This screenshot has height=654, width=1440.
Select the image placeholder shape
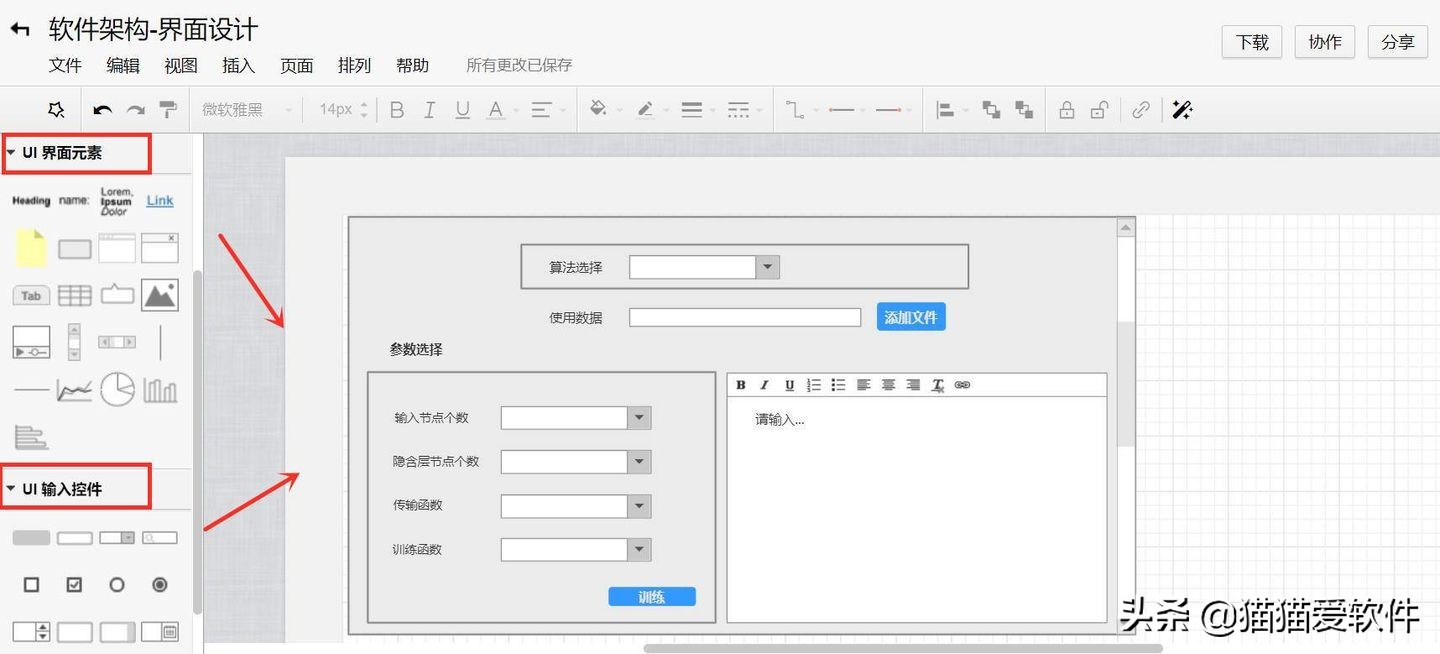[x=160, y=294]
